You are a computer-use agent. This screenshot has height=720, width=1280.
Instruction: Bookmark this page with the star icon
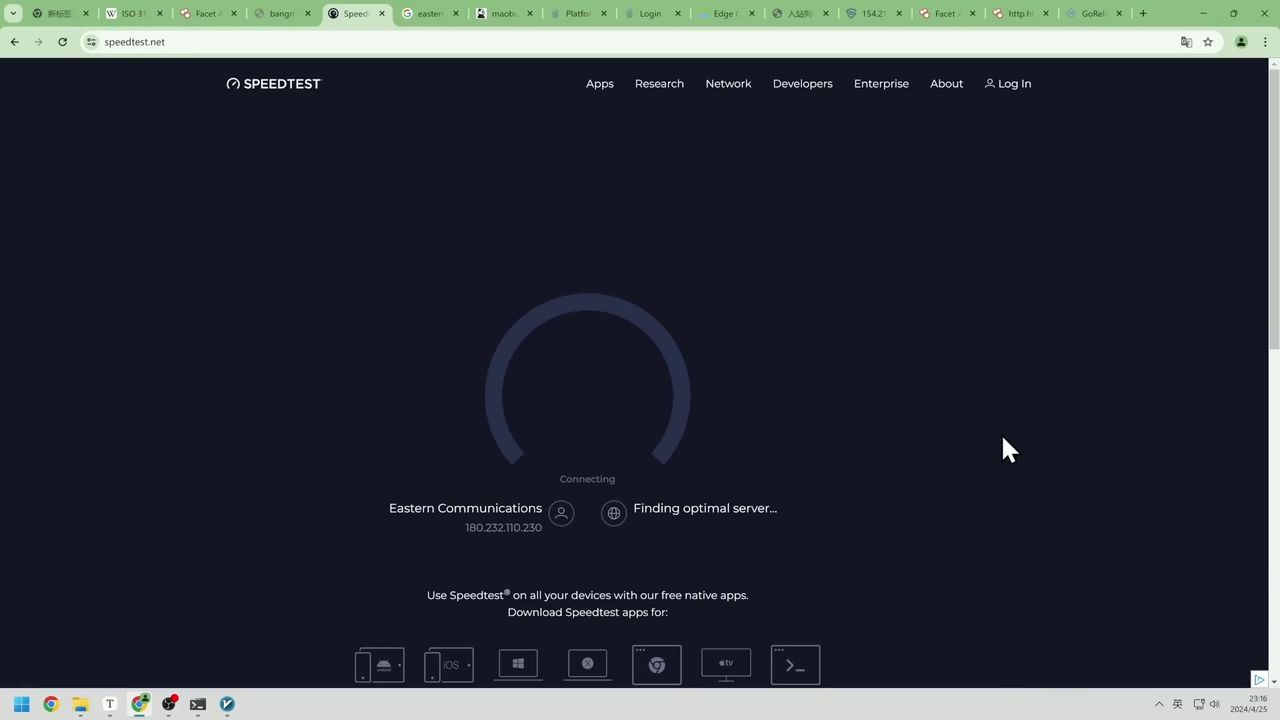coord(1208,42)
